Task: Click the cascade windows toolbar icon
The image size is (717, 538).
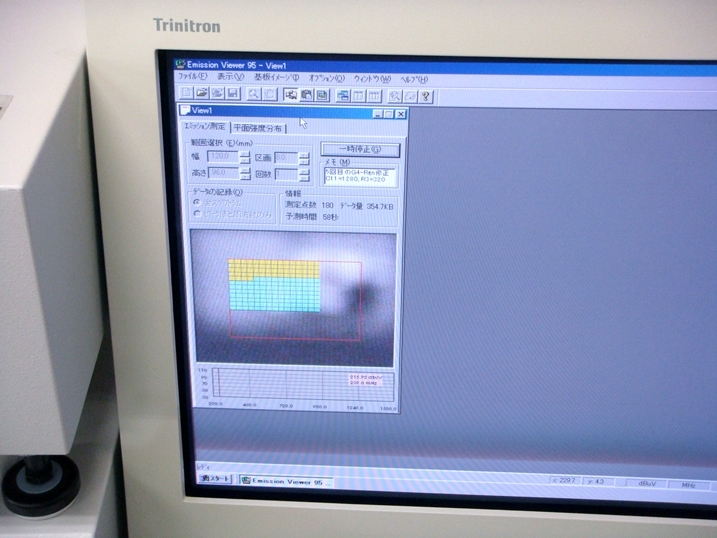Action: click(x=342, y=95)
